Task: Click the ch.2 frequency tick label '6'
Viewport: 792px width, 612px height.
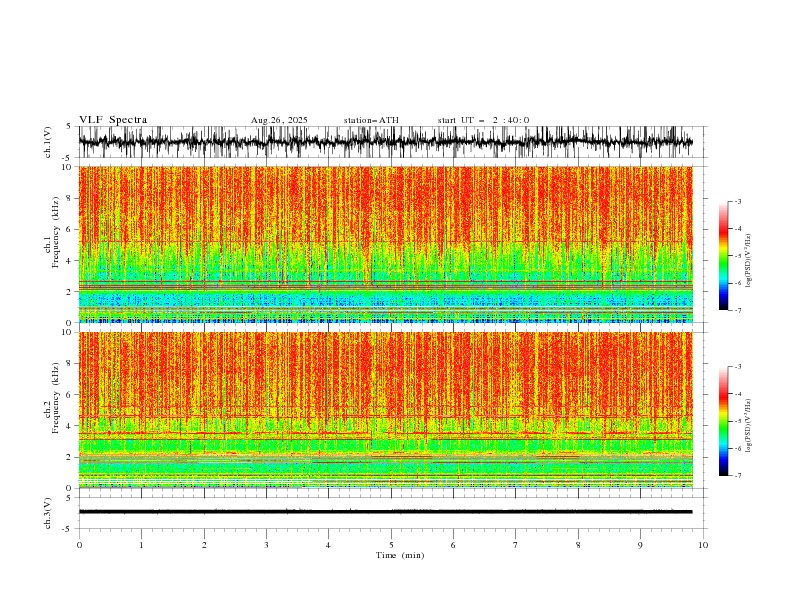Action: click(70, 395)
